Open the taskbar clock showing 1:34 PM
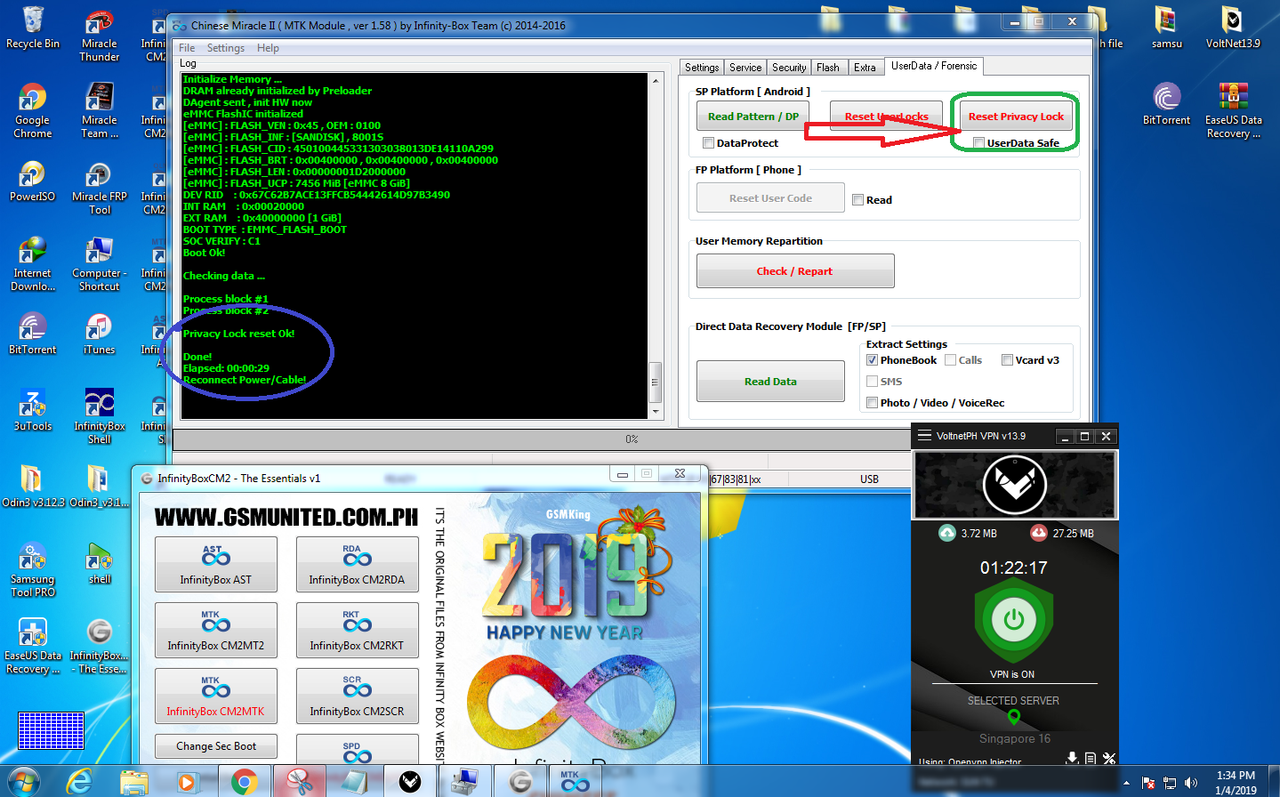Image resolution: width=1280 pixels, height=797 pixels. [x=1237, y=781]
